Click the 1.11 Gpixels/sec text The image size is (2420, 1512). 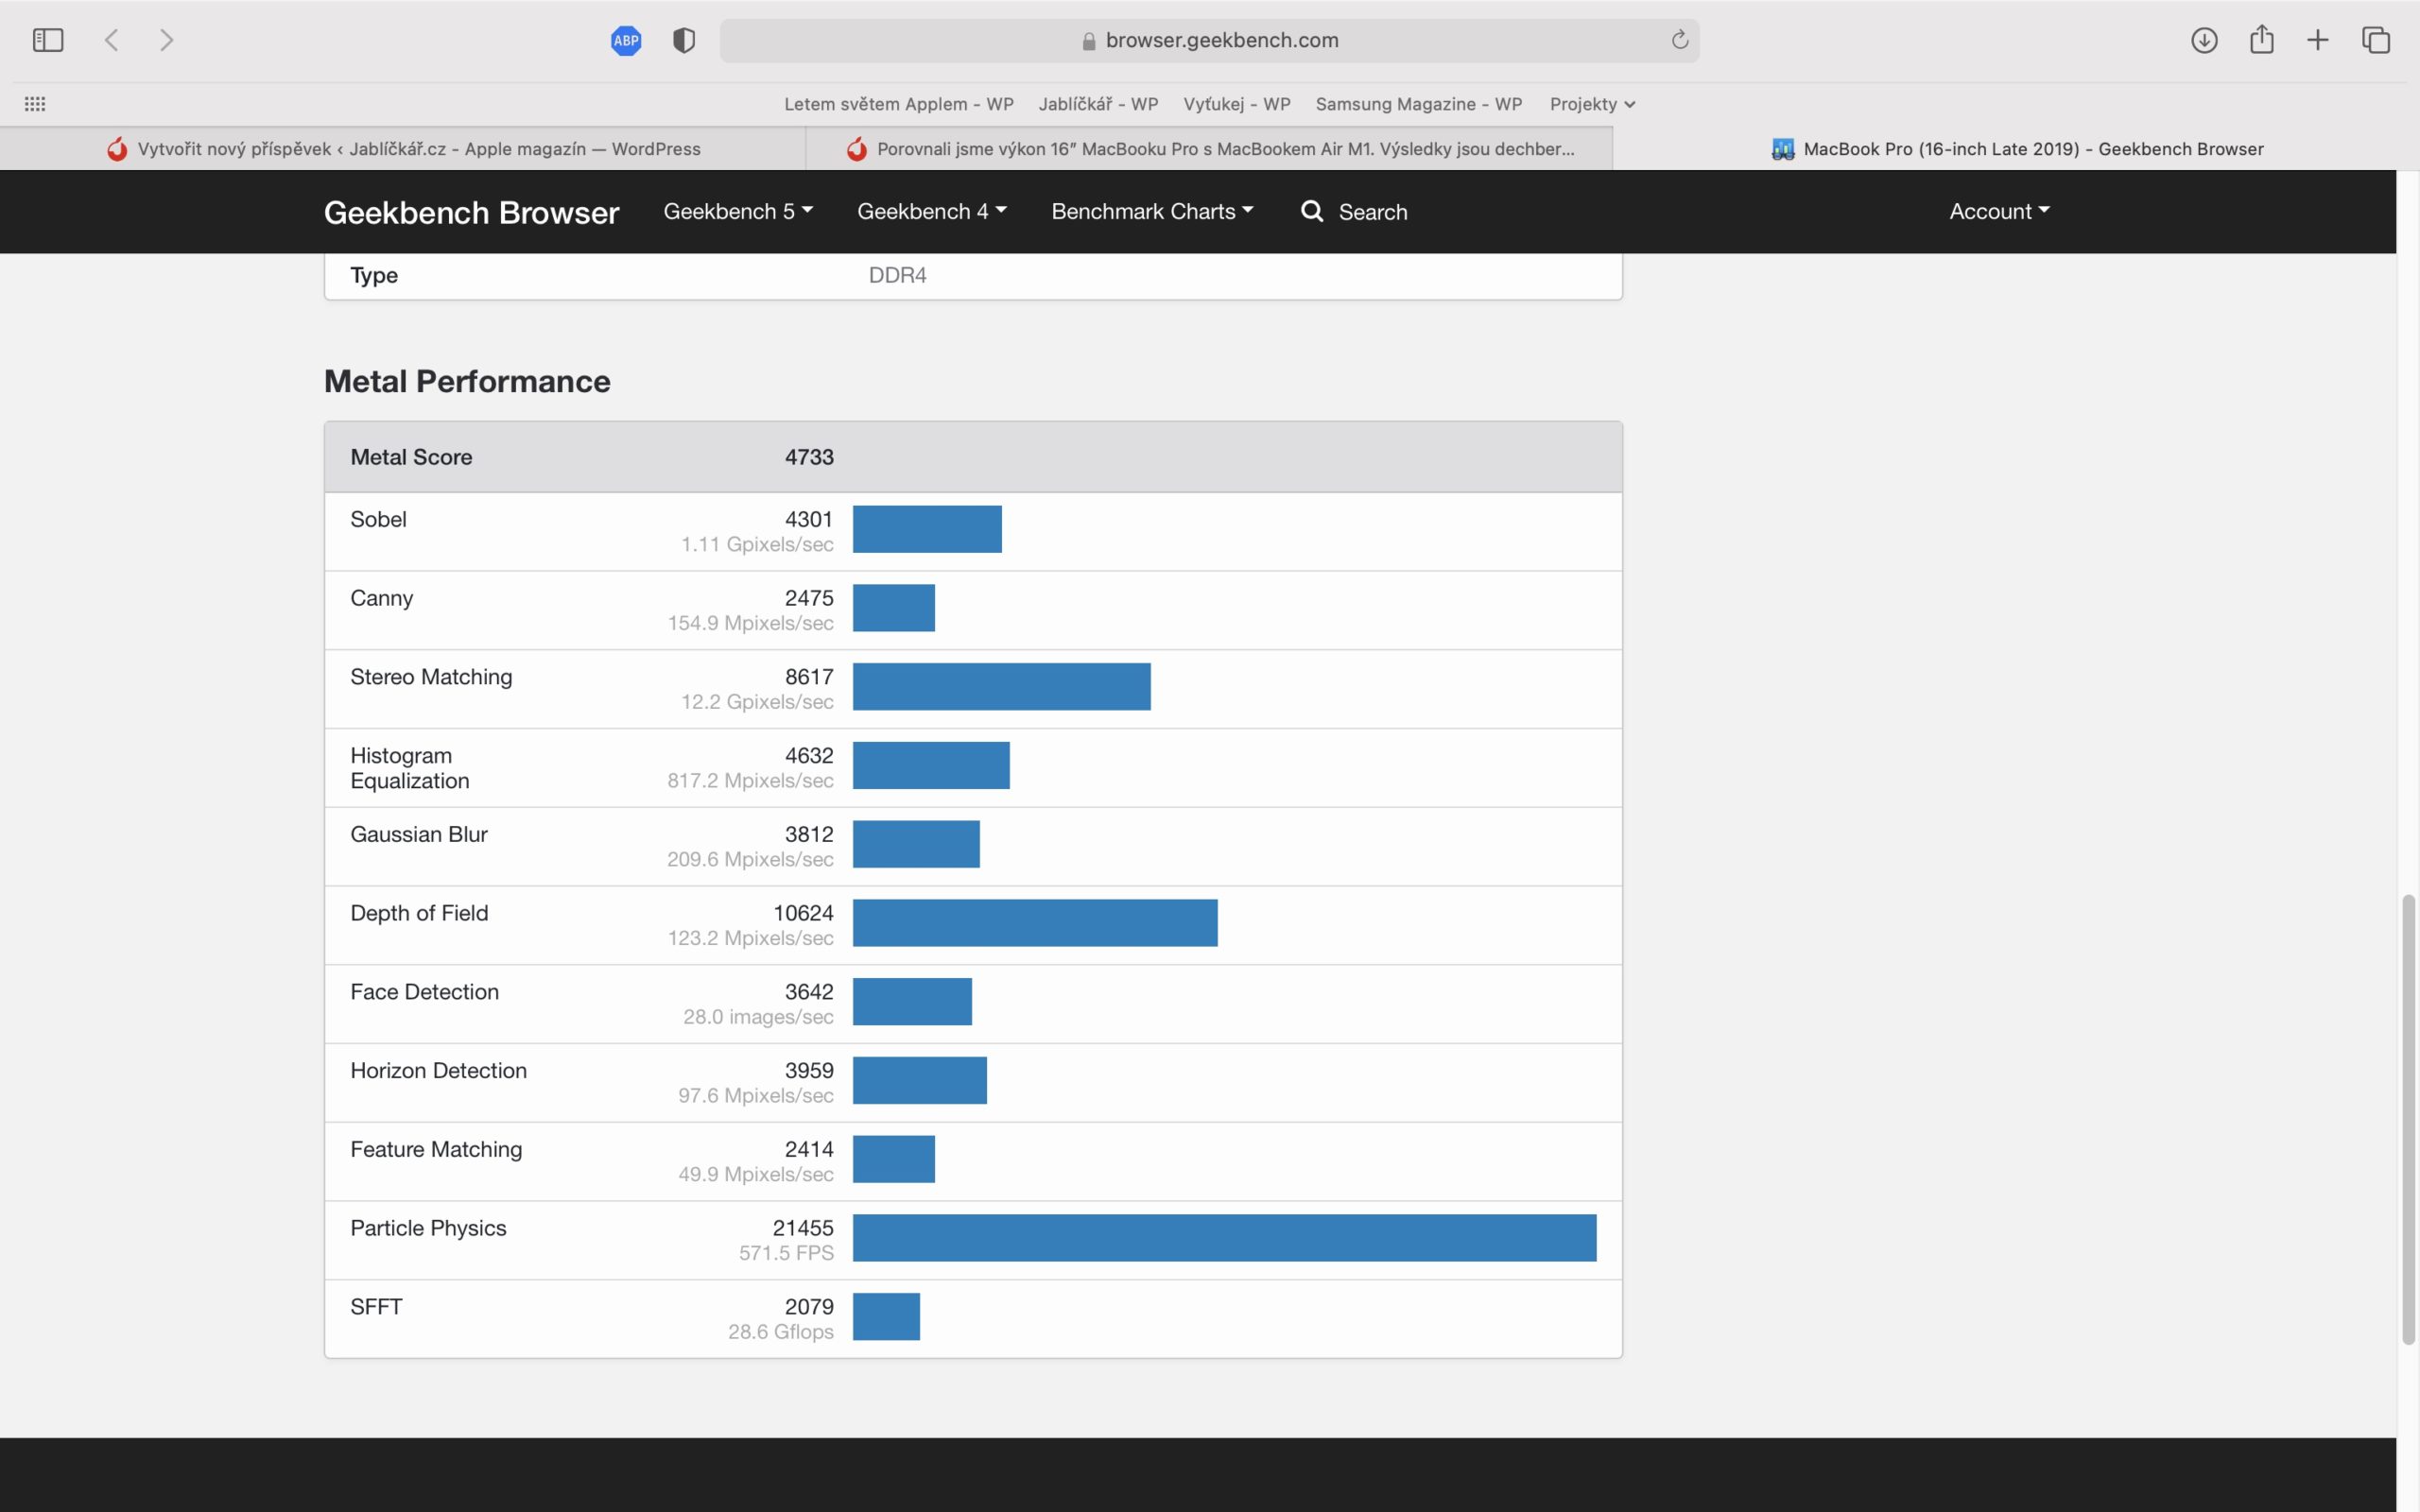click(757, 544)
